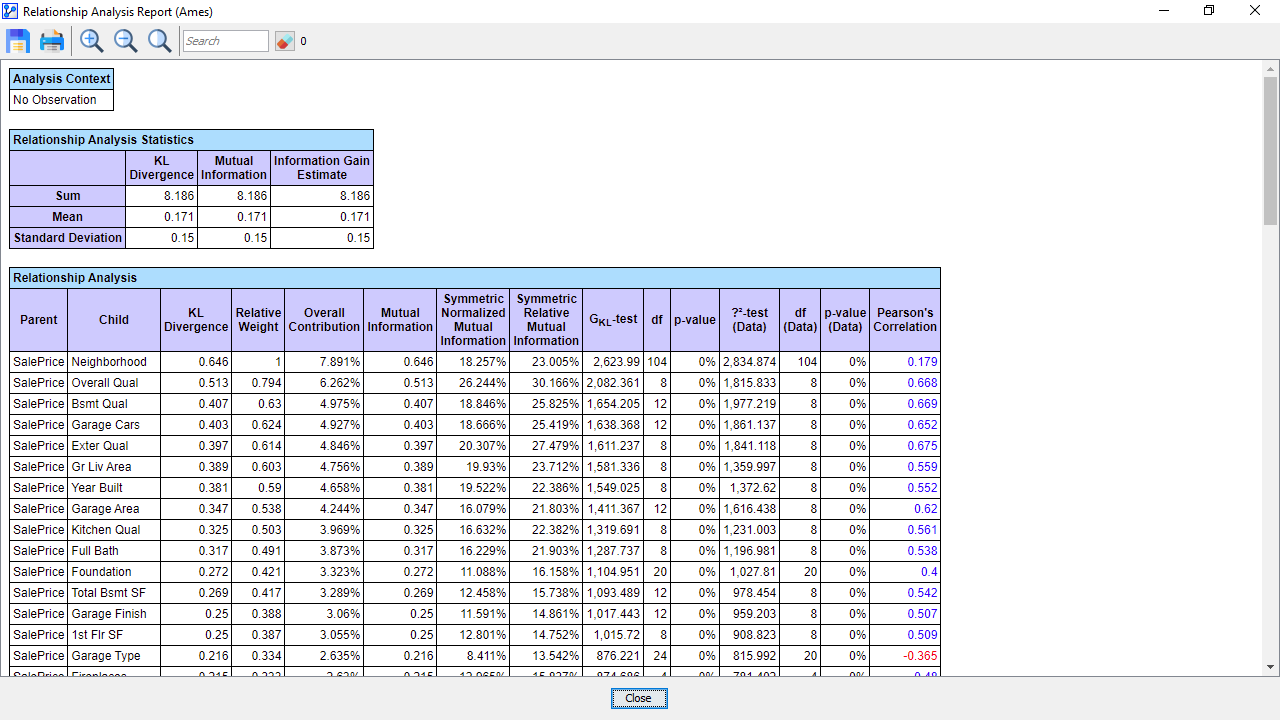Select the 'Standard Deviation' row label
This screenshot has width=1280, height=720.
[68, 238]
